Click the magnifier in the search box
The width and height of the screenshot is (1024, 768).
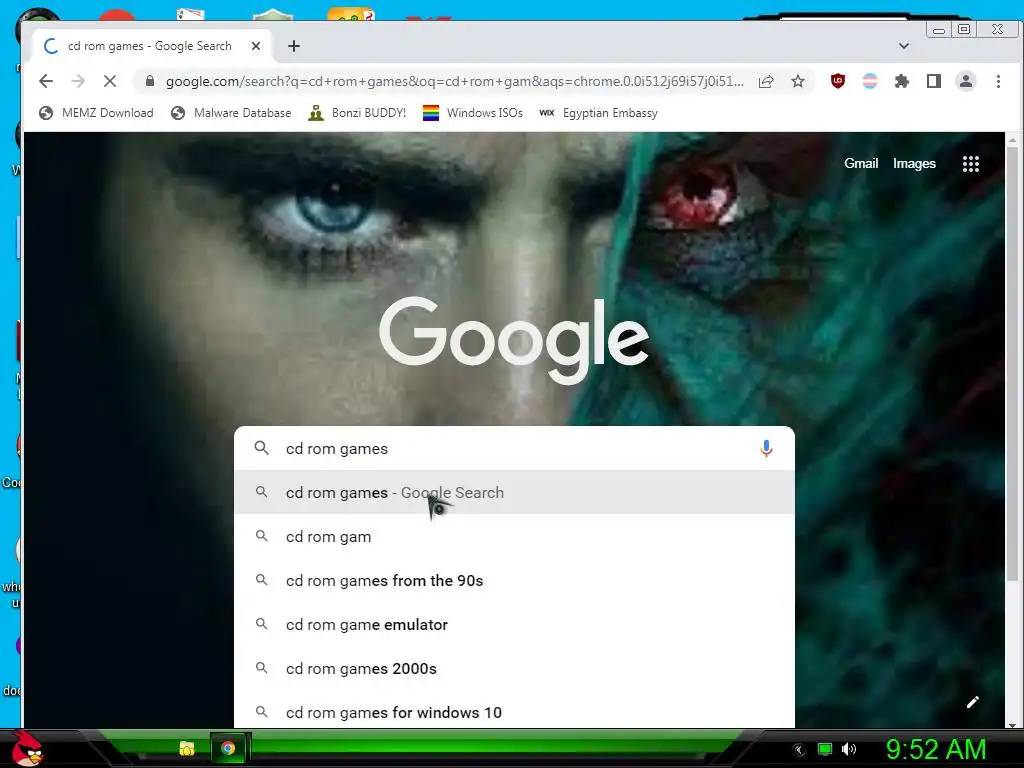pyautogui.click(x=261, y=448)
